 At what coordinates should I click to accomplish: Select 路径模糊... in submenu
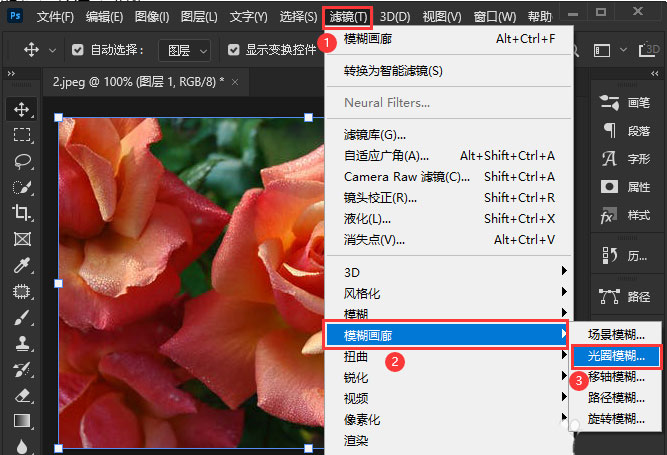[616, 398]
